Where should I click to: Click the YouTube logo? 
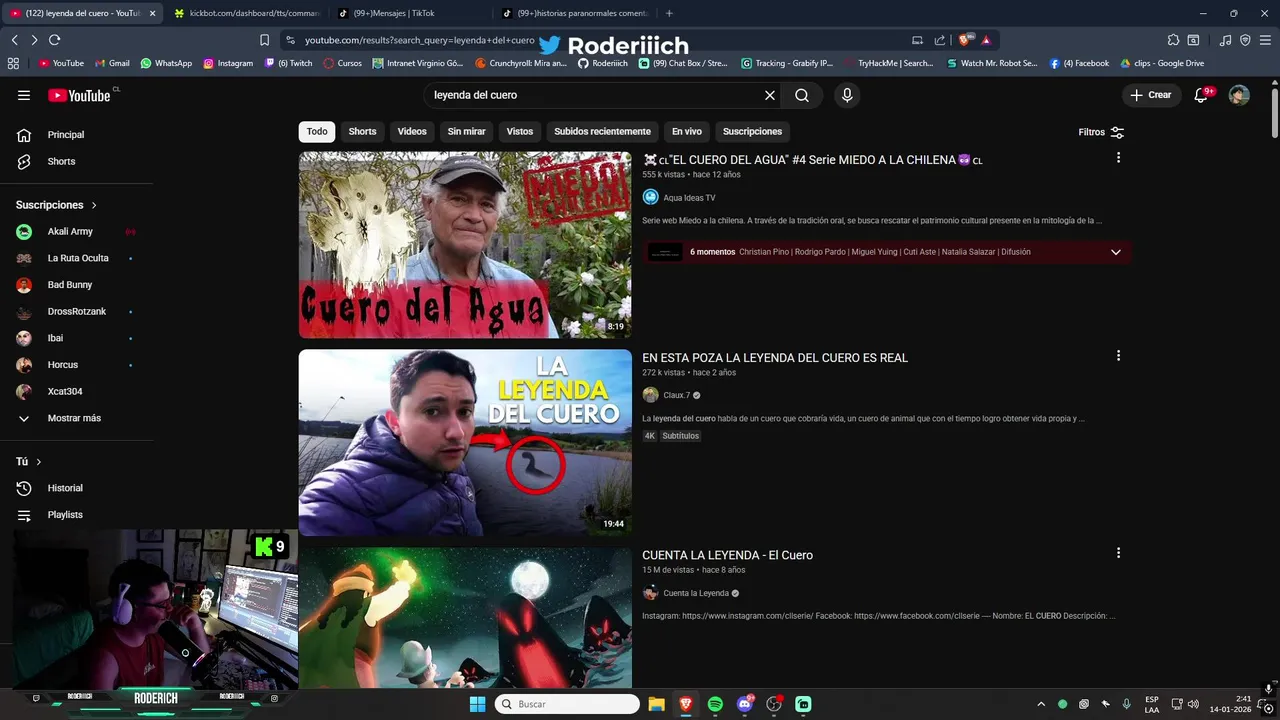[80, 95]
